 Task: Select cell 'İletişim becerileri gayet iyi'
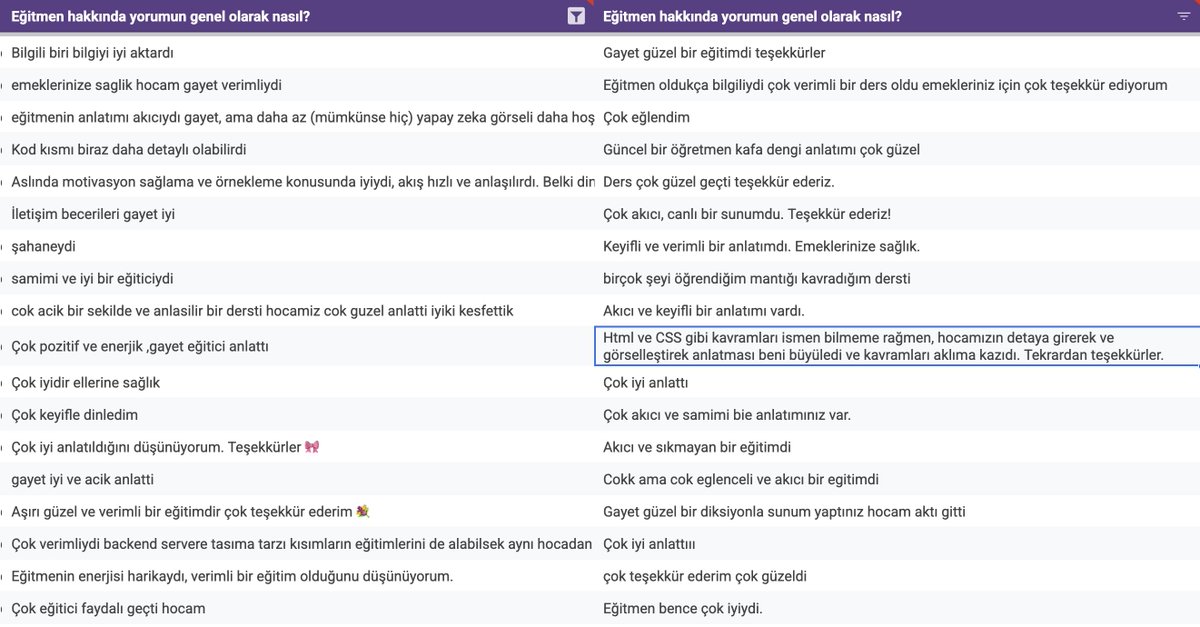[297, 214]
